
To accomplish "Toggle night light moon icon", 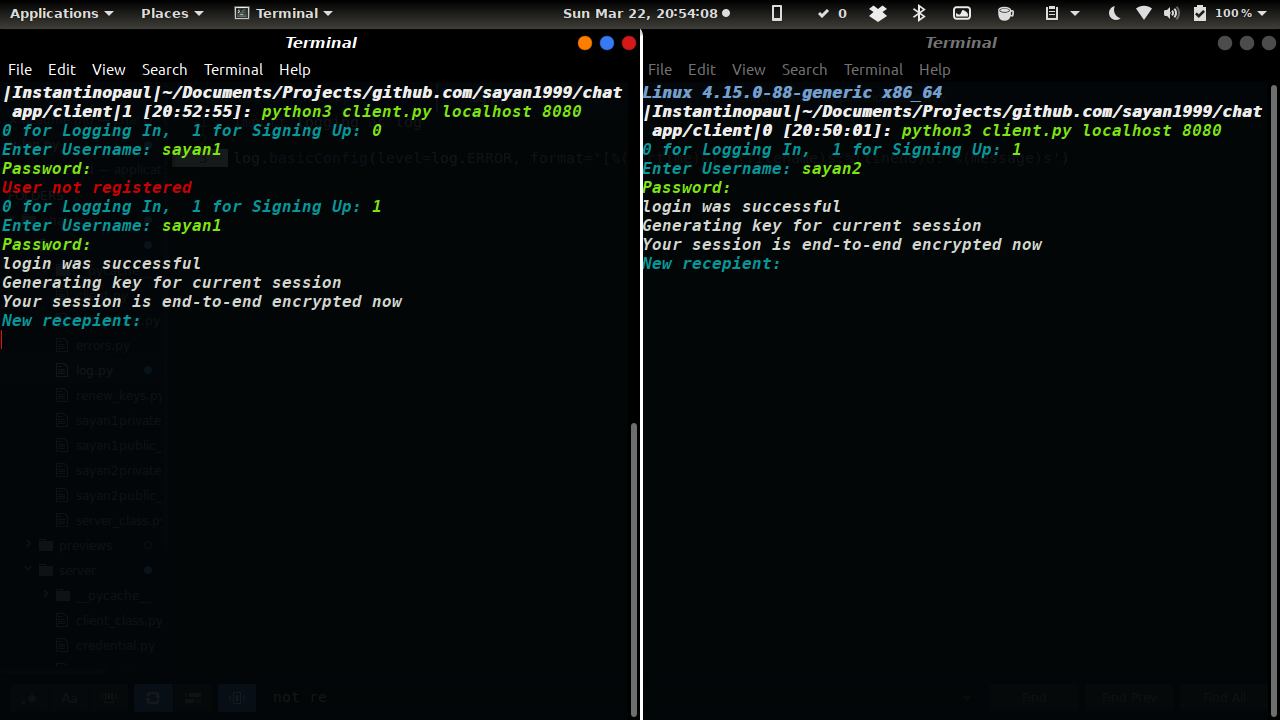I will coord(1115,13).
